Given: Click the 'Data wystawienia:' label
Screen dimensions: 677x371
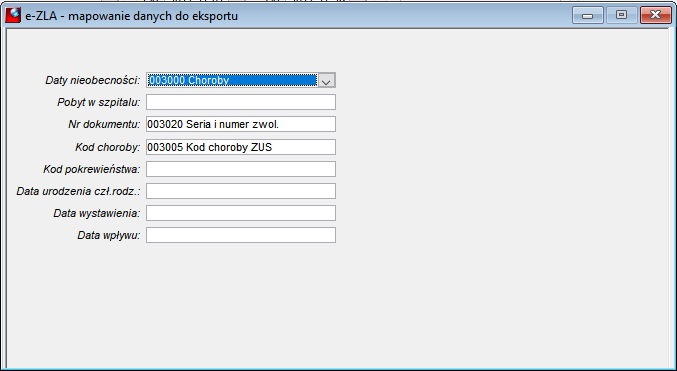Looking at the screenshot, I should (97, 213).
